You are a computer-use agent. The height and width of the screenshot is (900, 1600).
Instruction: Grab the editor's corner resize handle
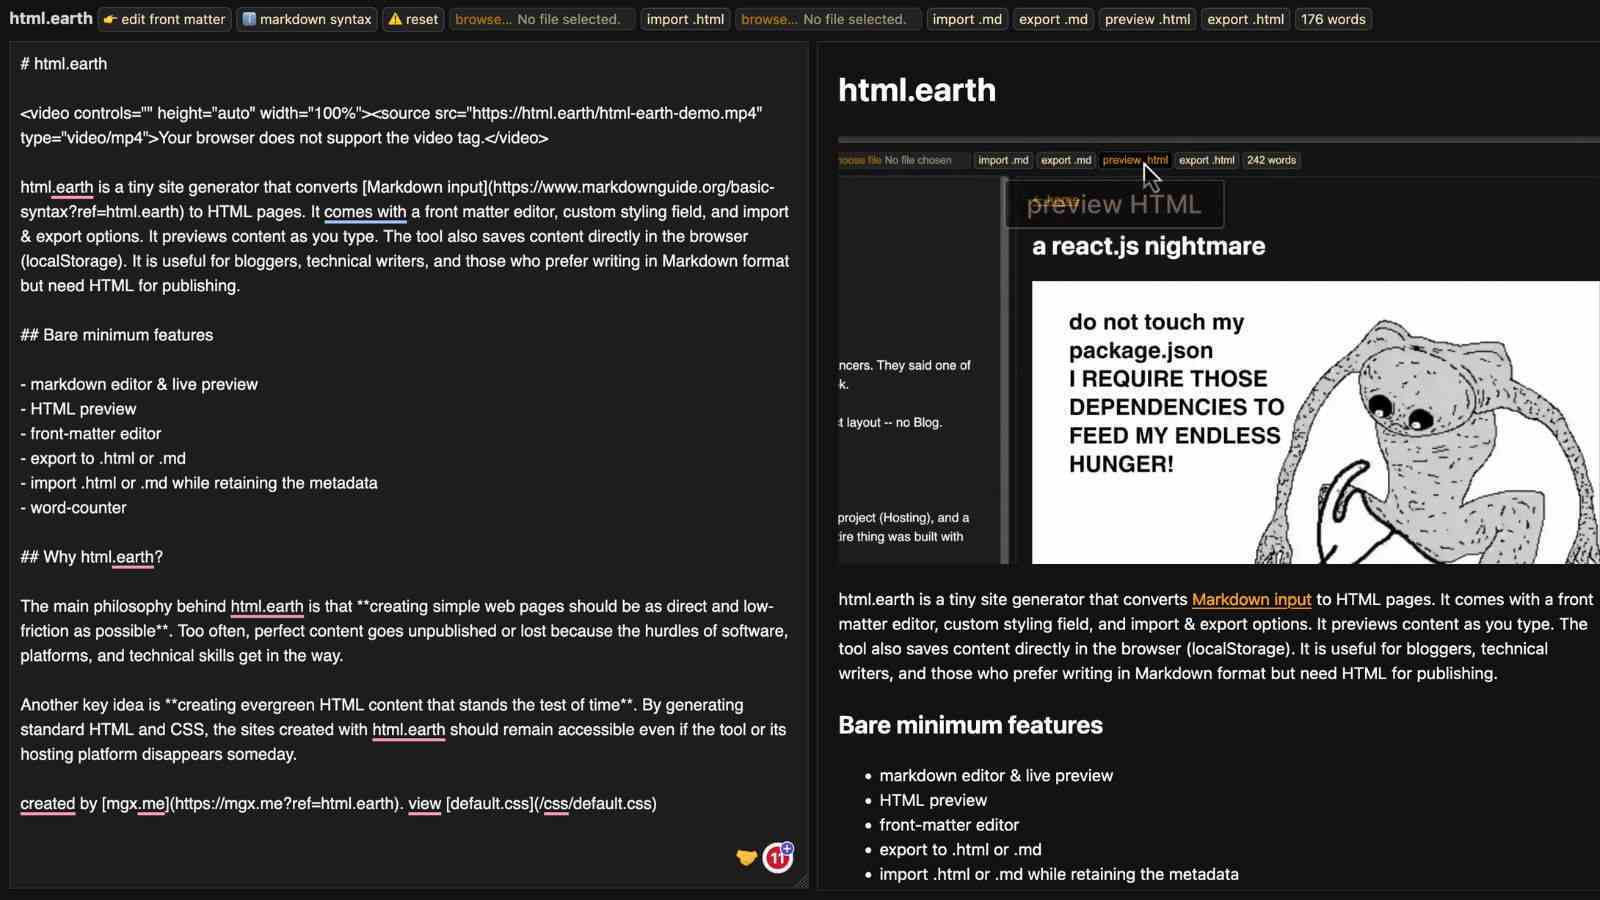click(801, 881)
